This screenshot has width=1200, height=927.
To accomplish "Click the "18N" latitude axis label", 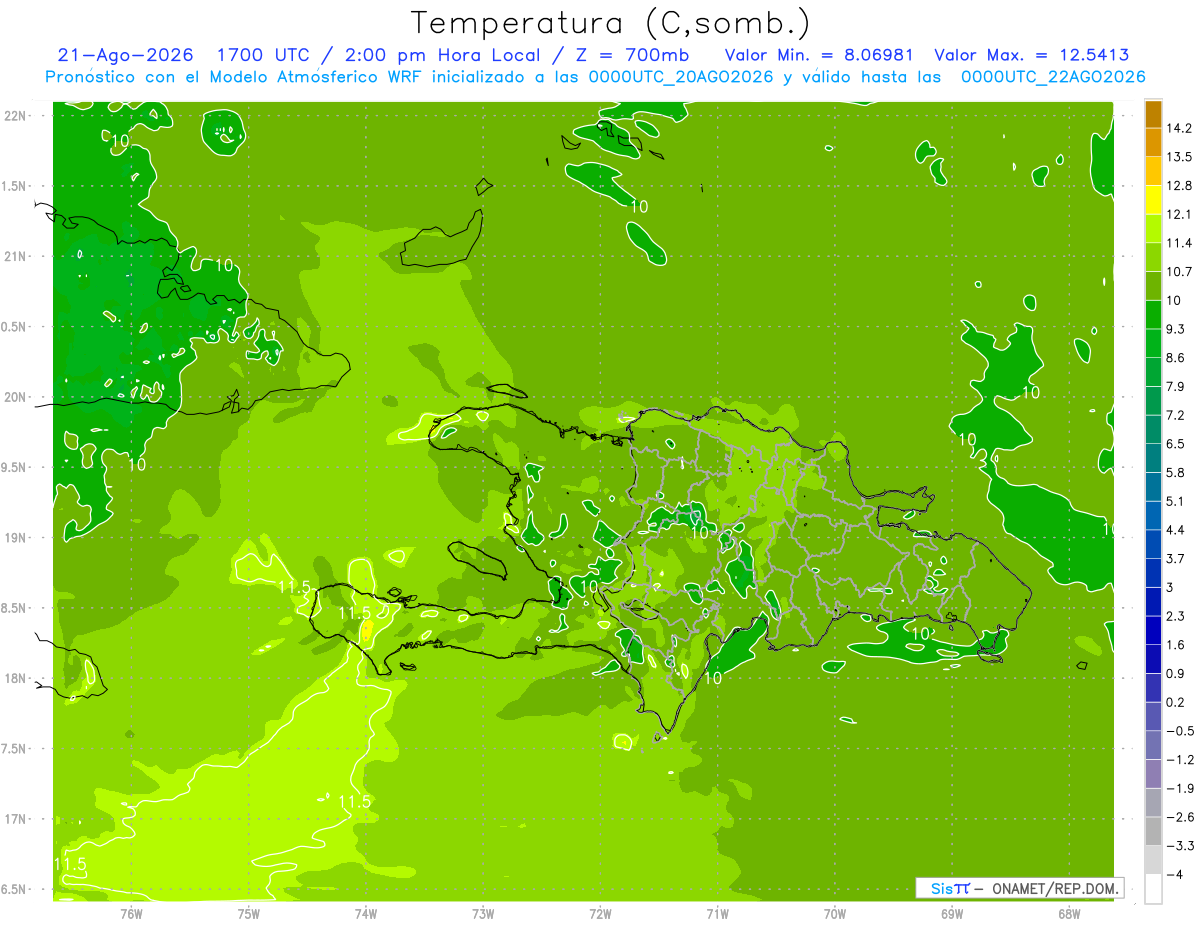I will [14, 679].
